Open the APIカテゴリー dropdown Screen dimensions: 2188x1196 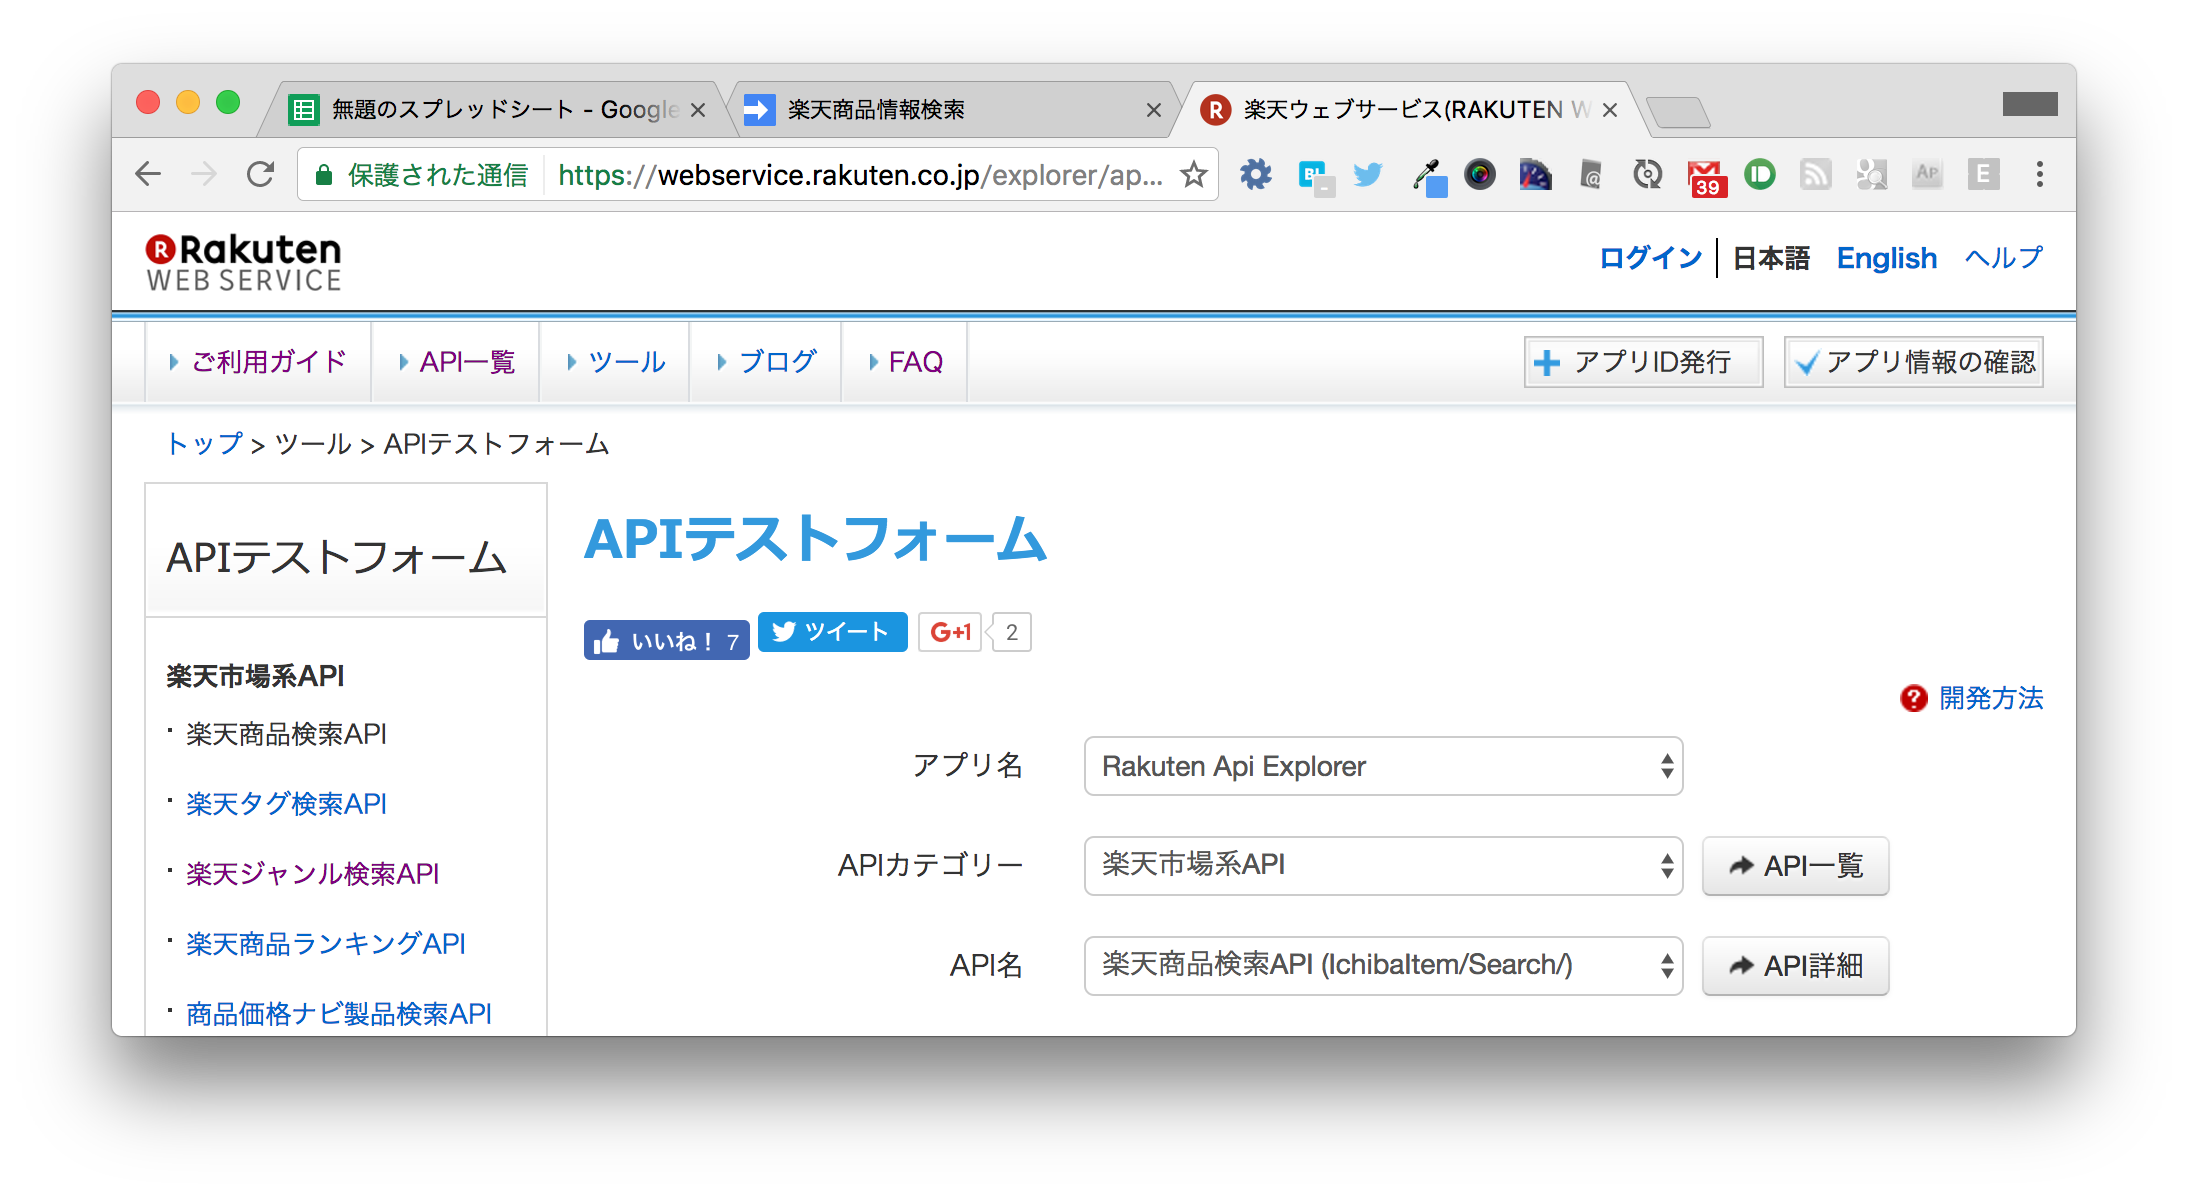tap(1383, 865)
